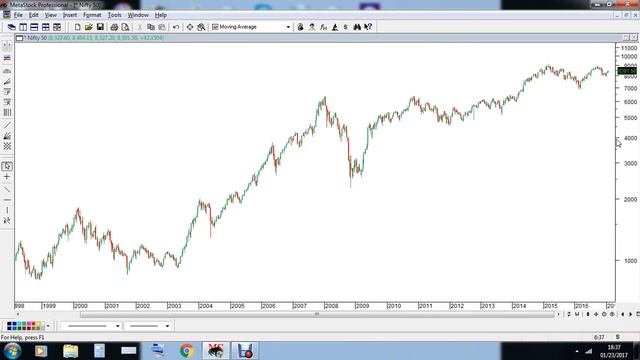Open the Edit menu
640x360 pixels.
pos(33,15)
